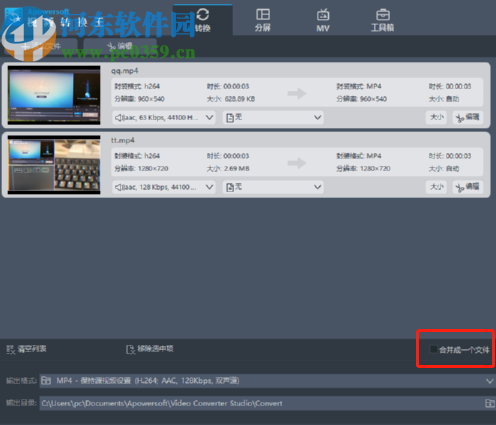Select the qq.mp4 video thumbnail
Image resolution: width=496 pixels, height=425 pixels.
pos(54,95)
